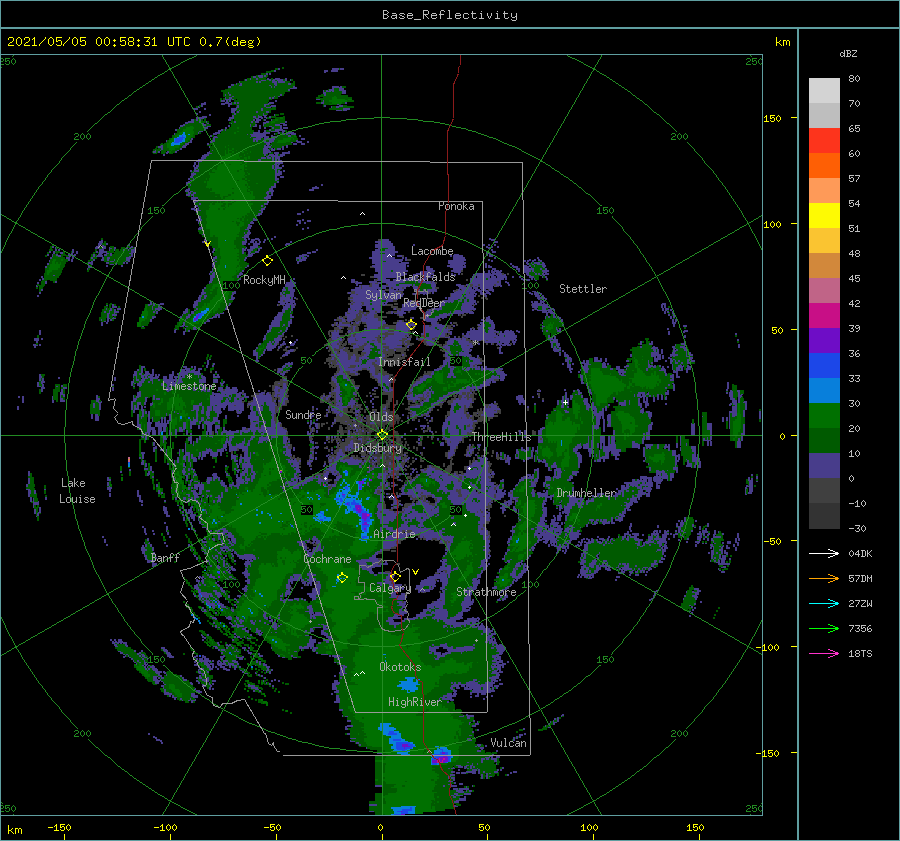Click the 2021/05/05 00:58:31 UTC timestamp
The width and height of the screenshot is (900, 841).
tap(99, 42)
